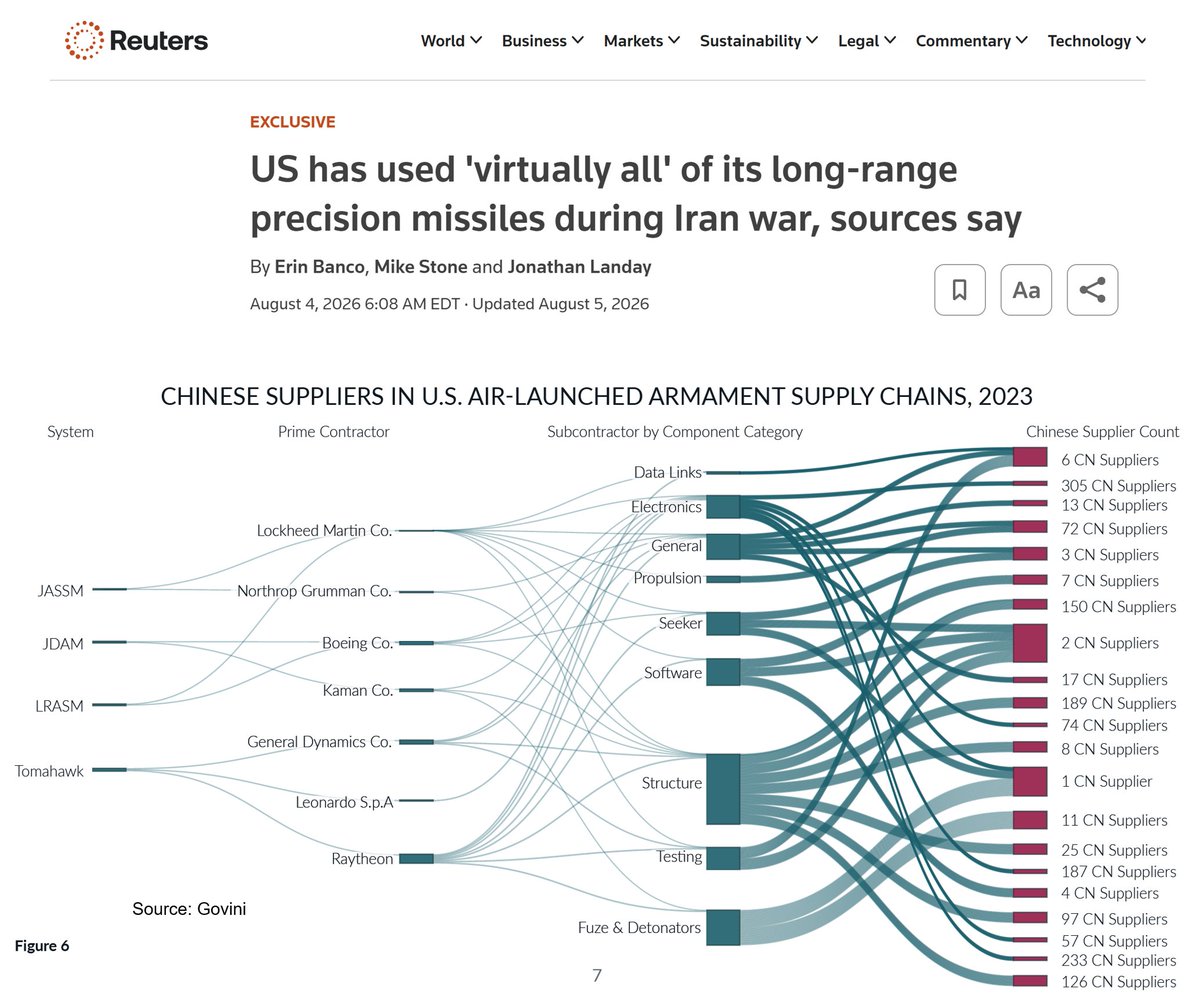1200x1006 pixels.
Task: Click the EXCLUSIVE tag
Action: (292, 122)
